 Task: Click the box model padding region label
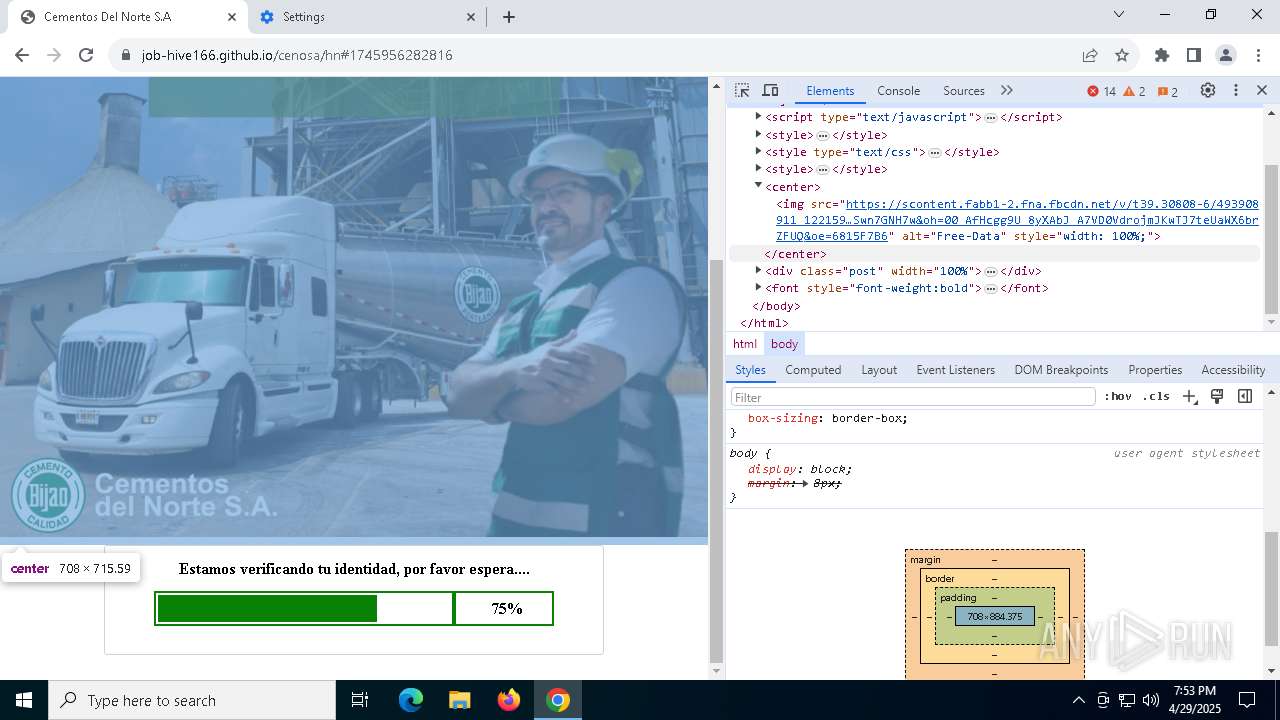(958, 598)
